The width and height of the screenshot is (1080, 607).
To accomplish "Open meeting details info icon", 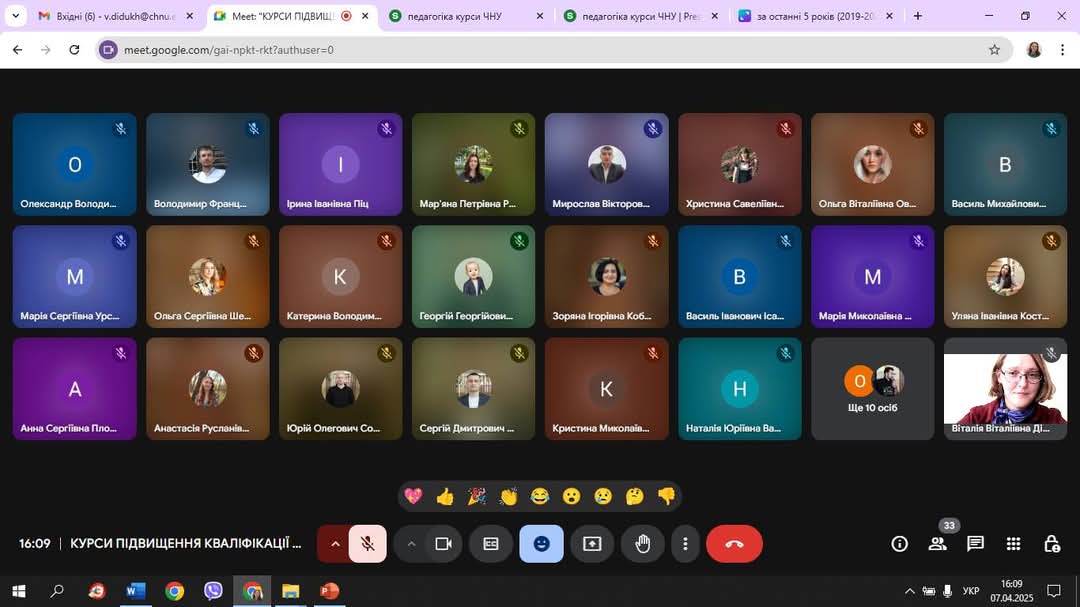I will pos(900,544).
